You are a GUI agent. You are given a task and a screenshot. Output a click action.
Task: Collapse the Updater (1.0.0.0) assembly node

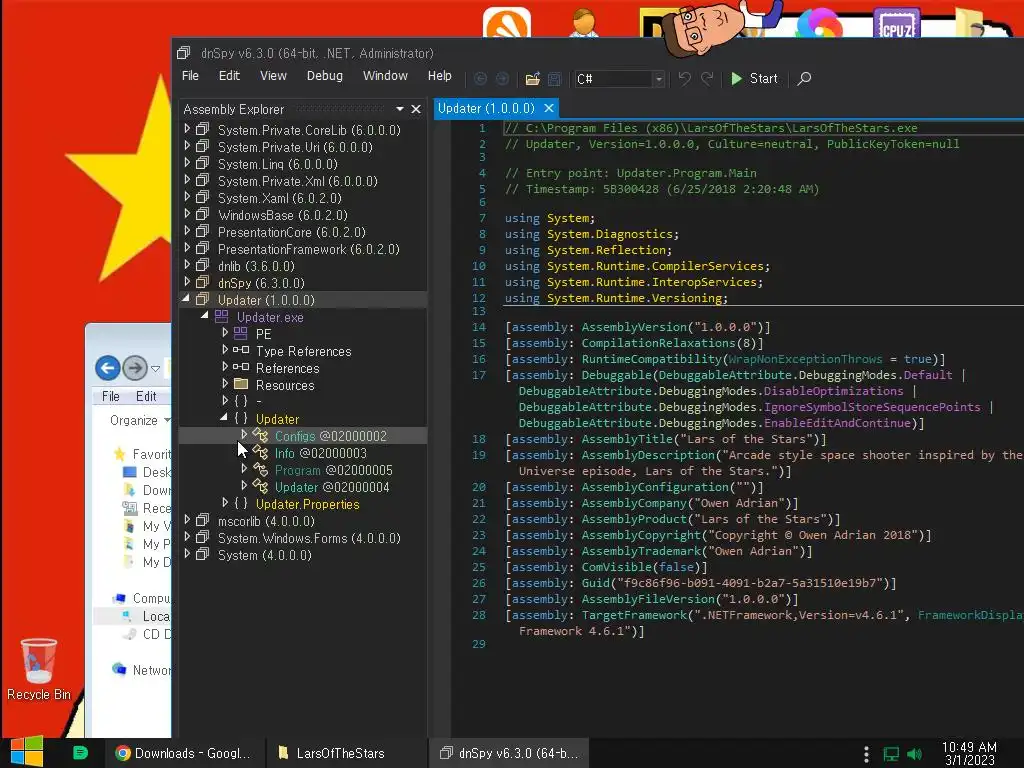point(186,298)
